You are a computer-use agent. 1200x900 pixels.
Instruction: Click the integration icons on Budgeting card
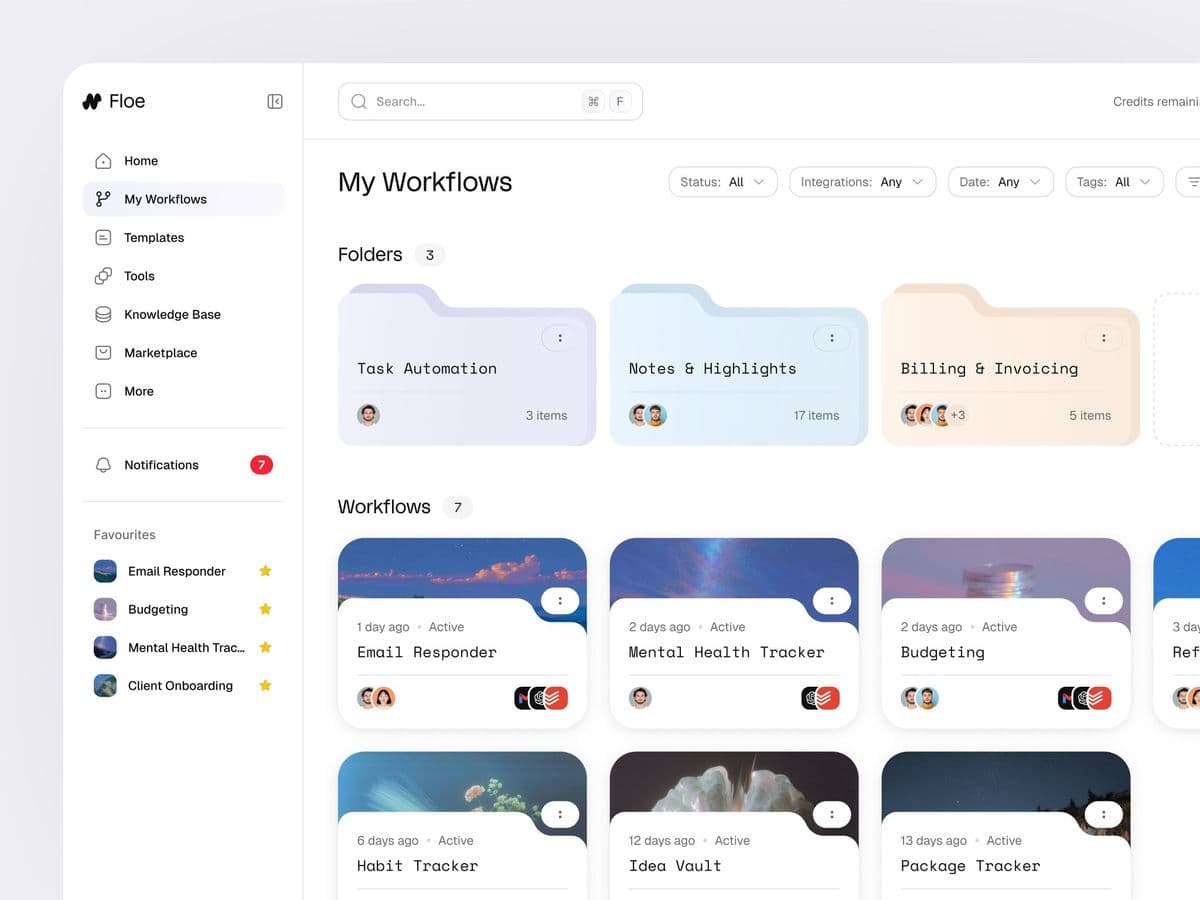tap(1084, 698)
